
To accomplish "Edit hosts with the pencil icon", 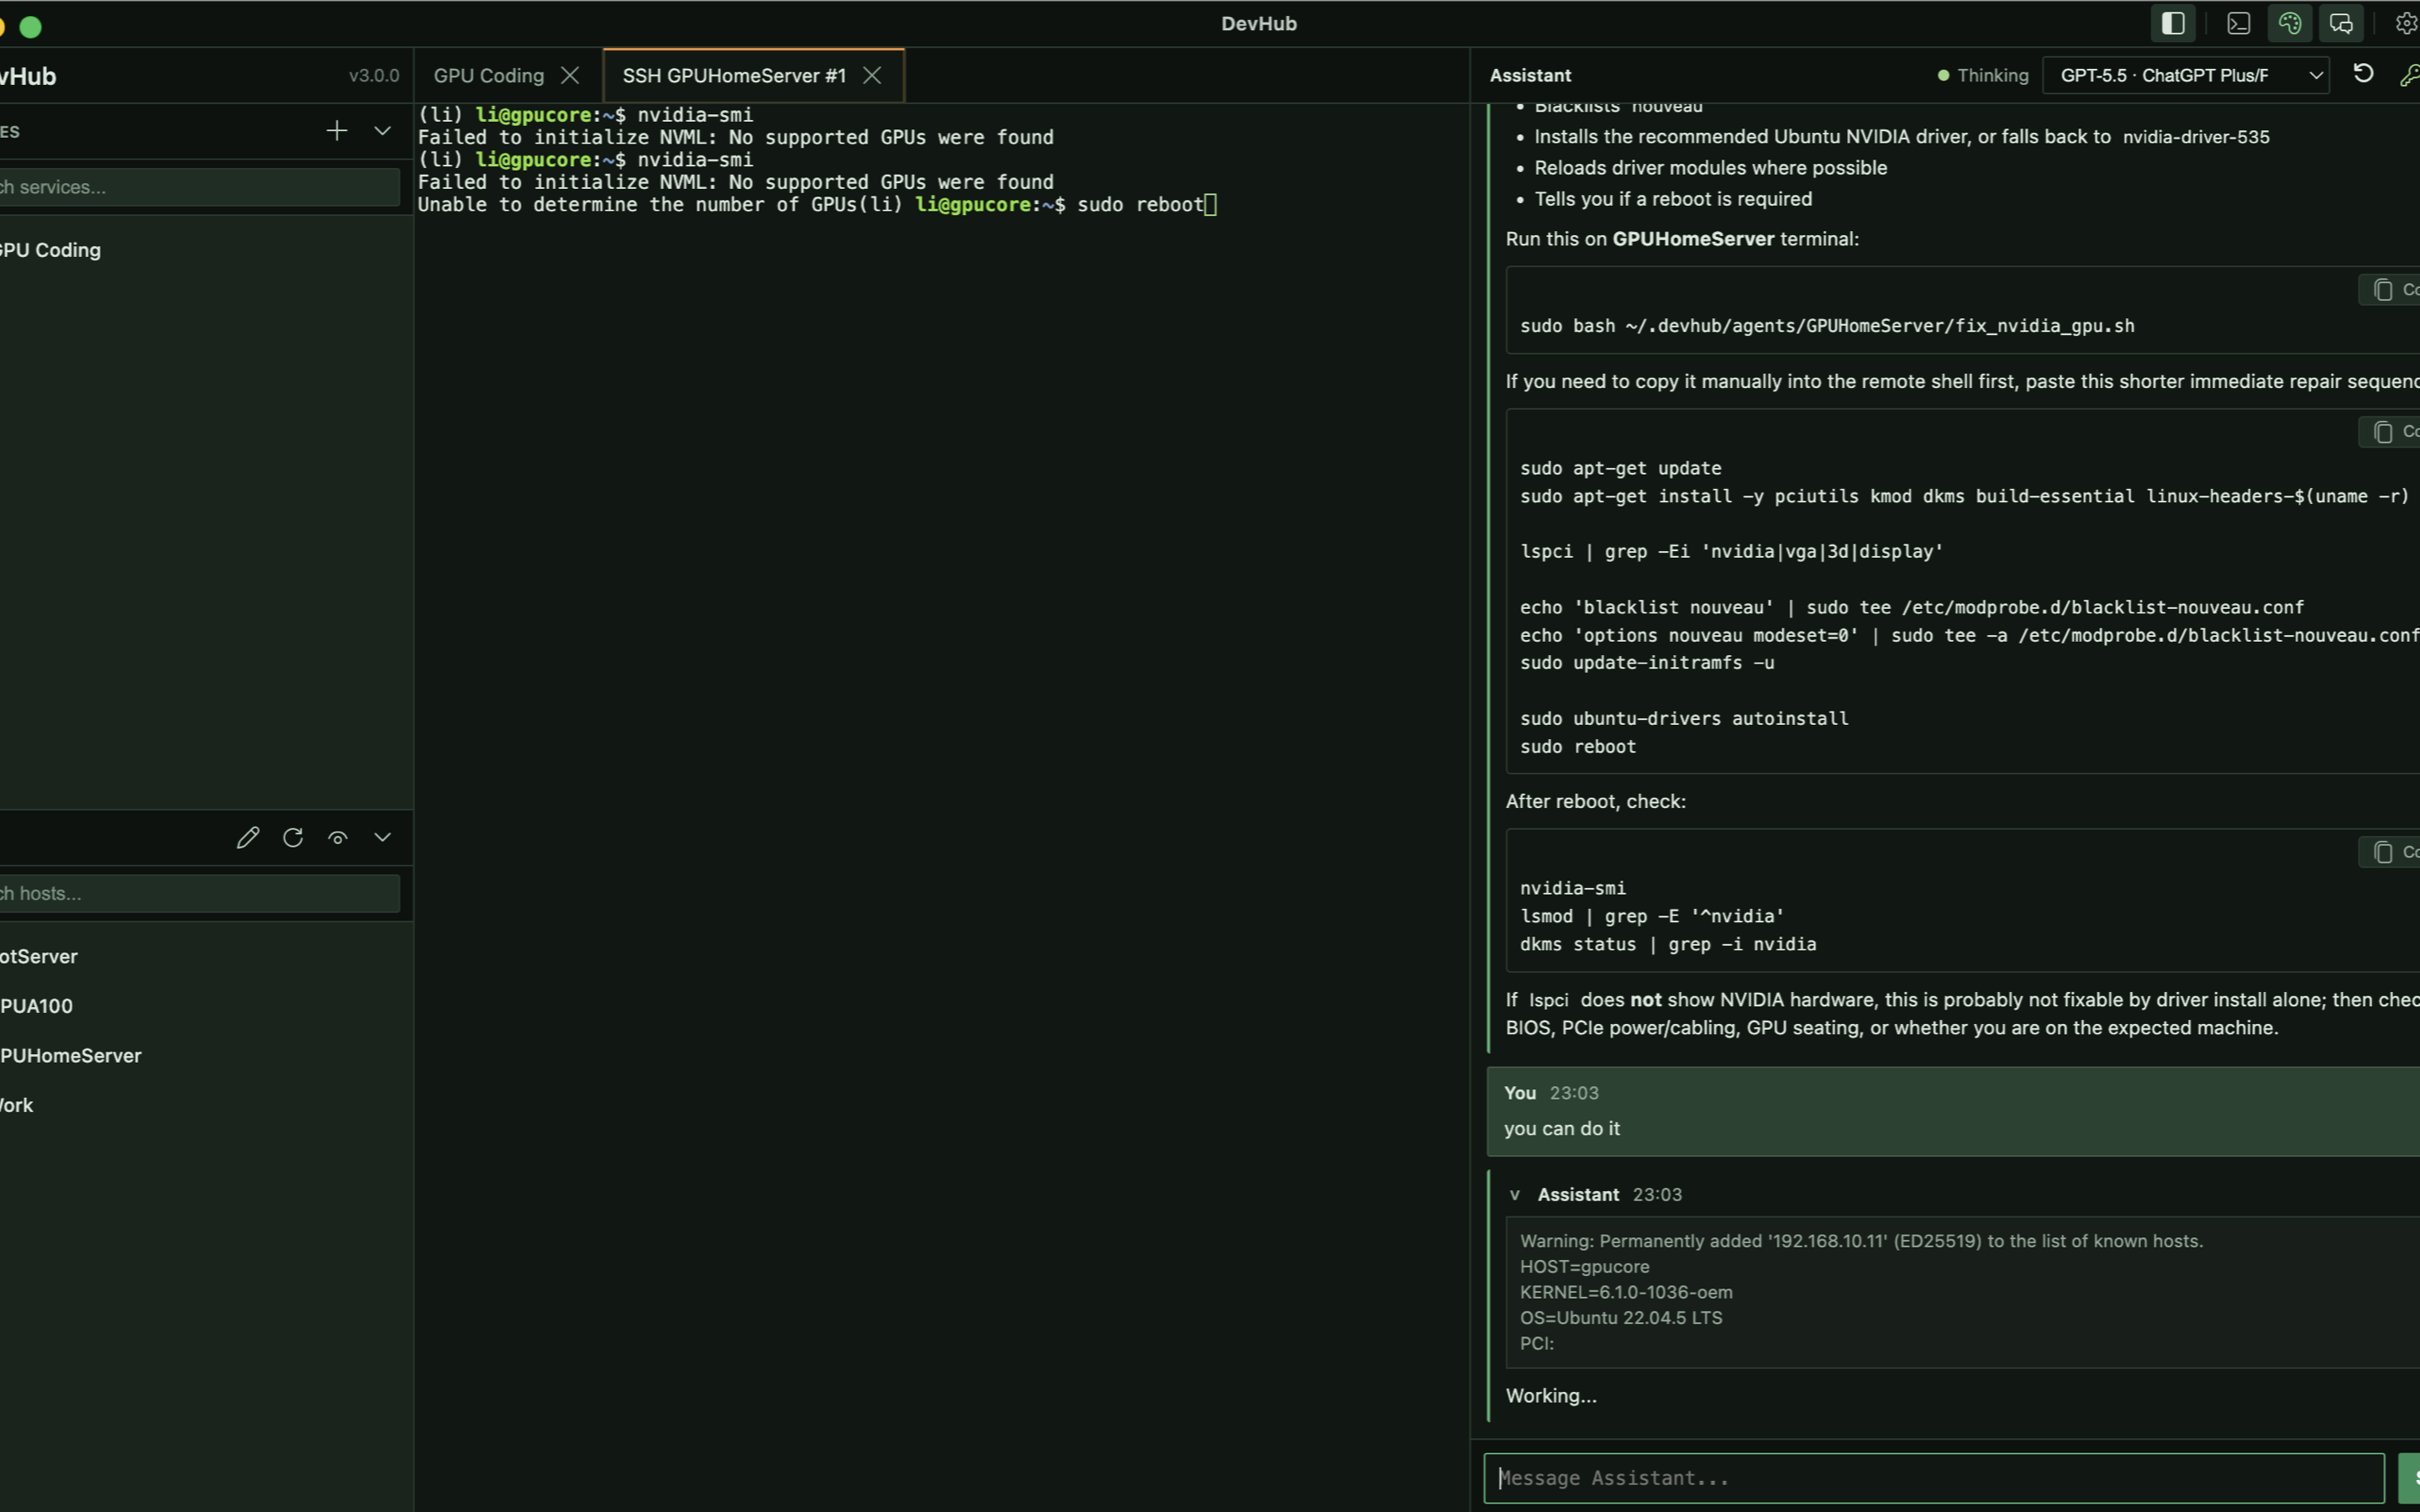I will click(248, 838).
